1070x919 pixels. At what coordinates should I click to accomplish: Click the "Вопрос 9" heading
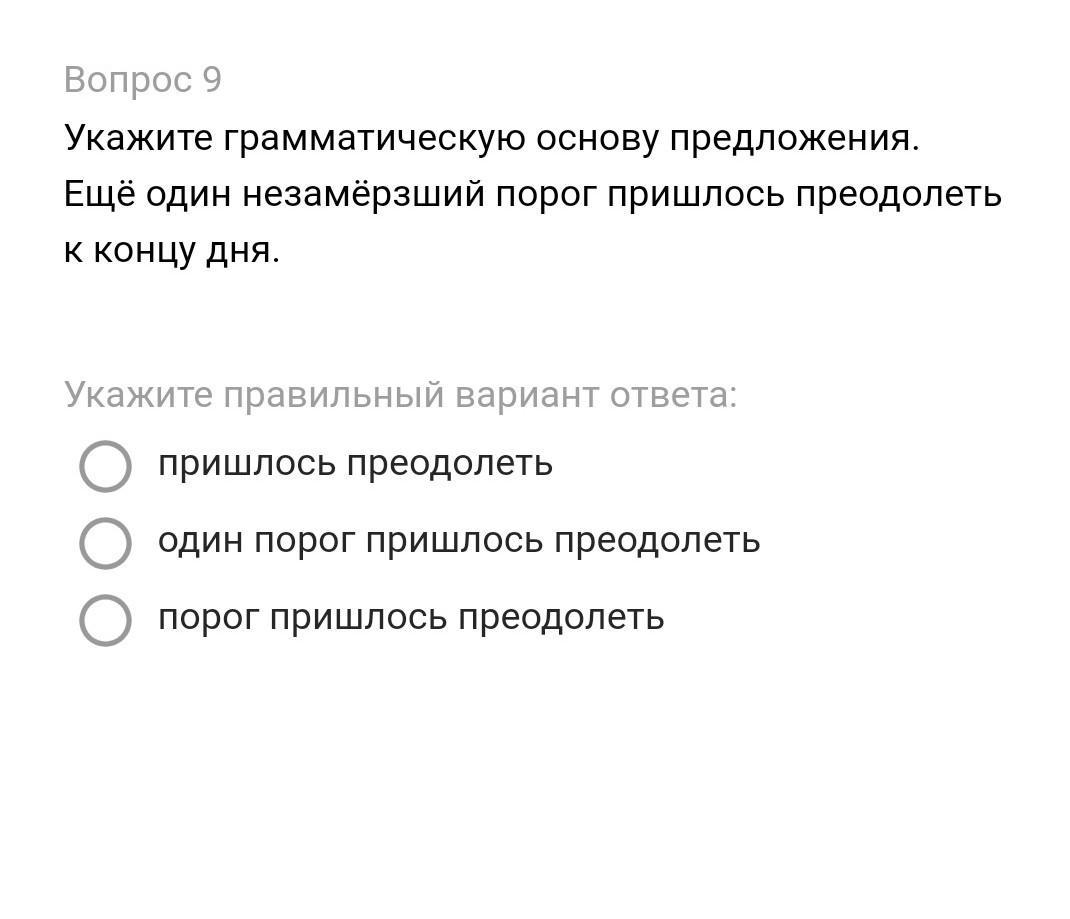coord(142,80)
